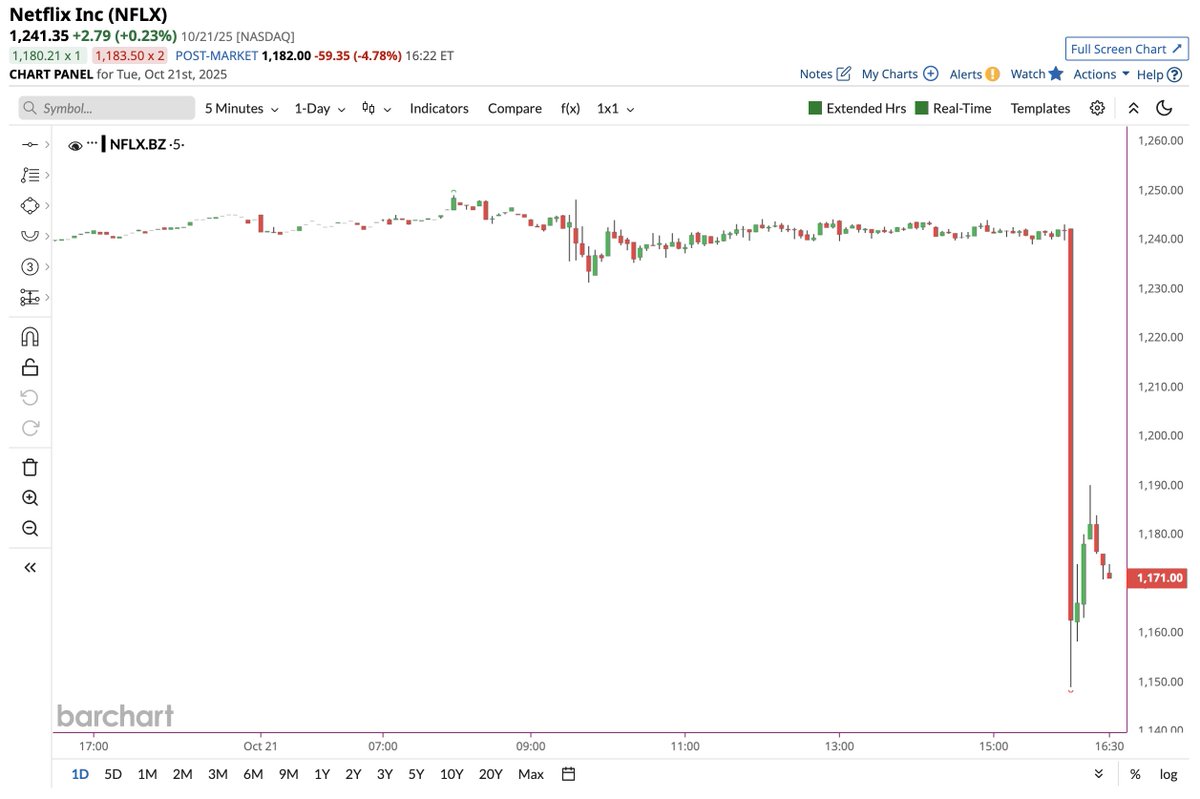The width and height of the screenshot is (1200, 799).
Task: Collapse the left drawing toolbar
Action: click(x=30, y=567)
